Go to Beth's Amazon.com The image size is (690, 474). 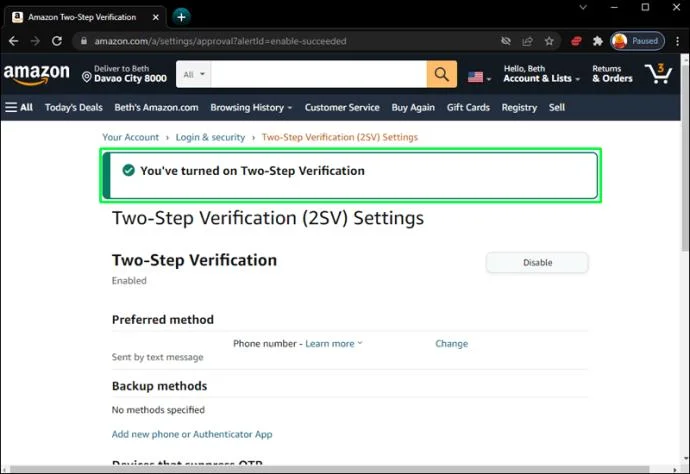click(x=156, y=107)
